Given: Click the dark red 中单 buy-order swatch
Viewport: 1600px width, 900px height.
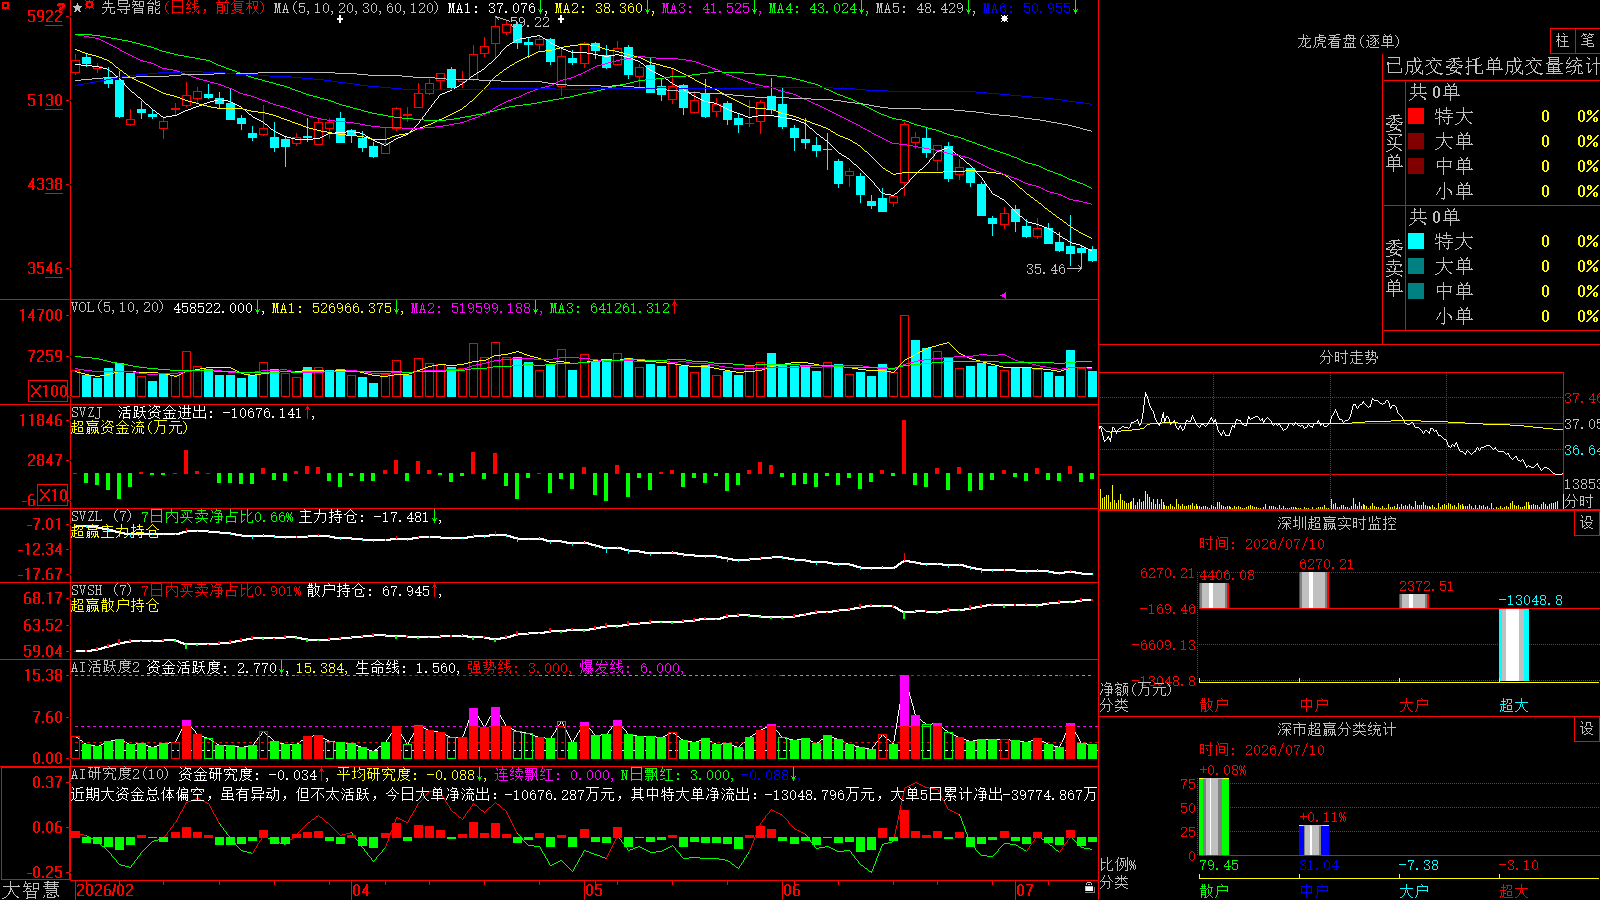Looking at the screenshot, I should 1416,166.
